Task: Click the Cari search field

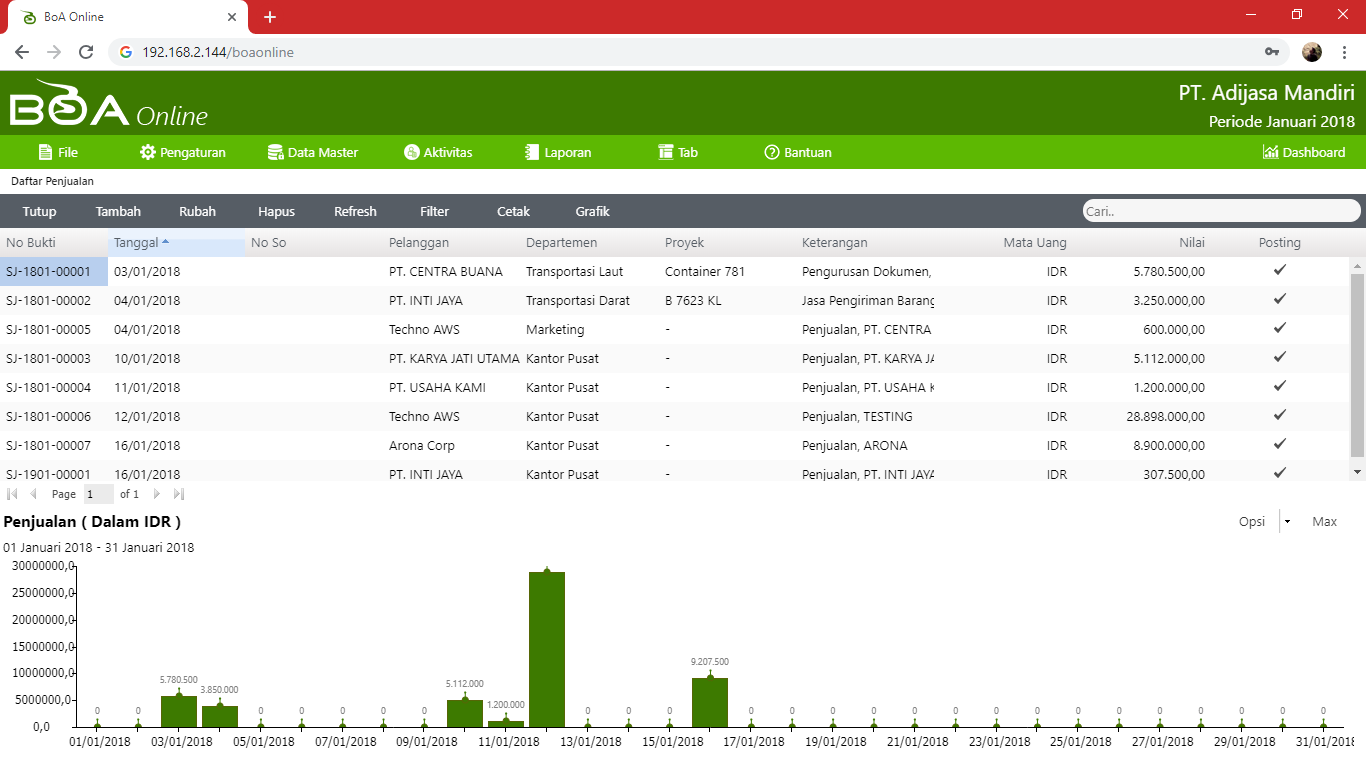Action: click(x=1220, y=211)
